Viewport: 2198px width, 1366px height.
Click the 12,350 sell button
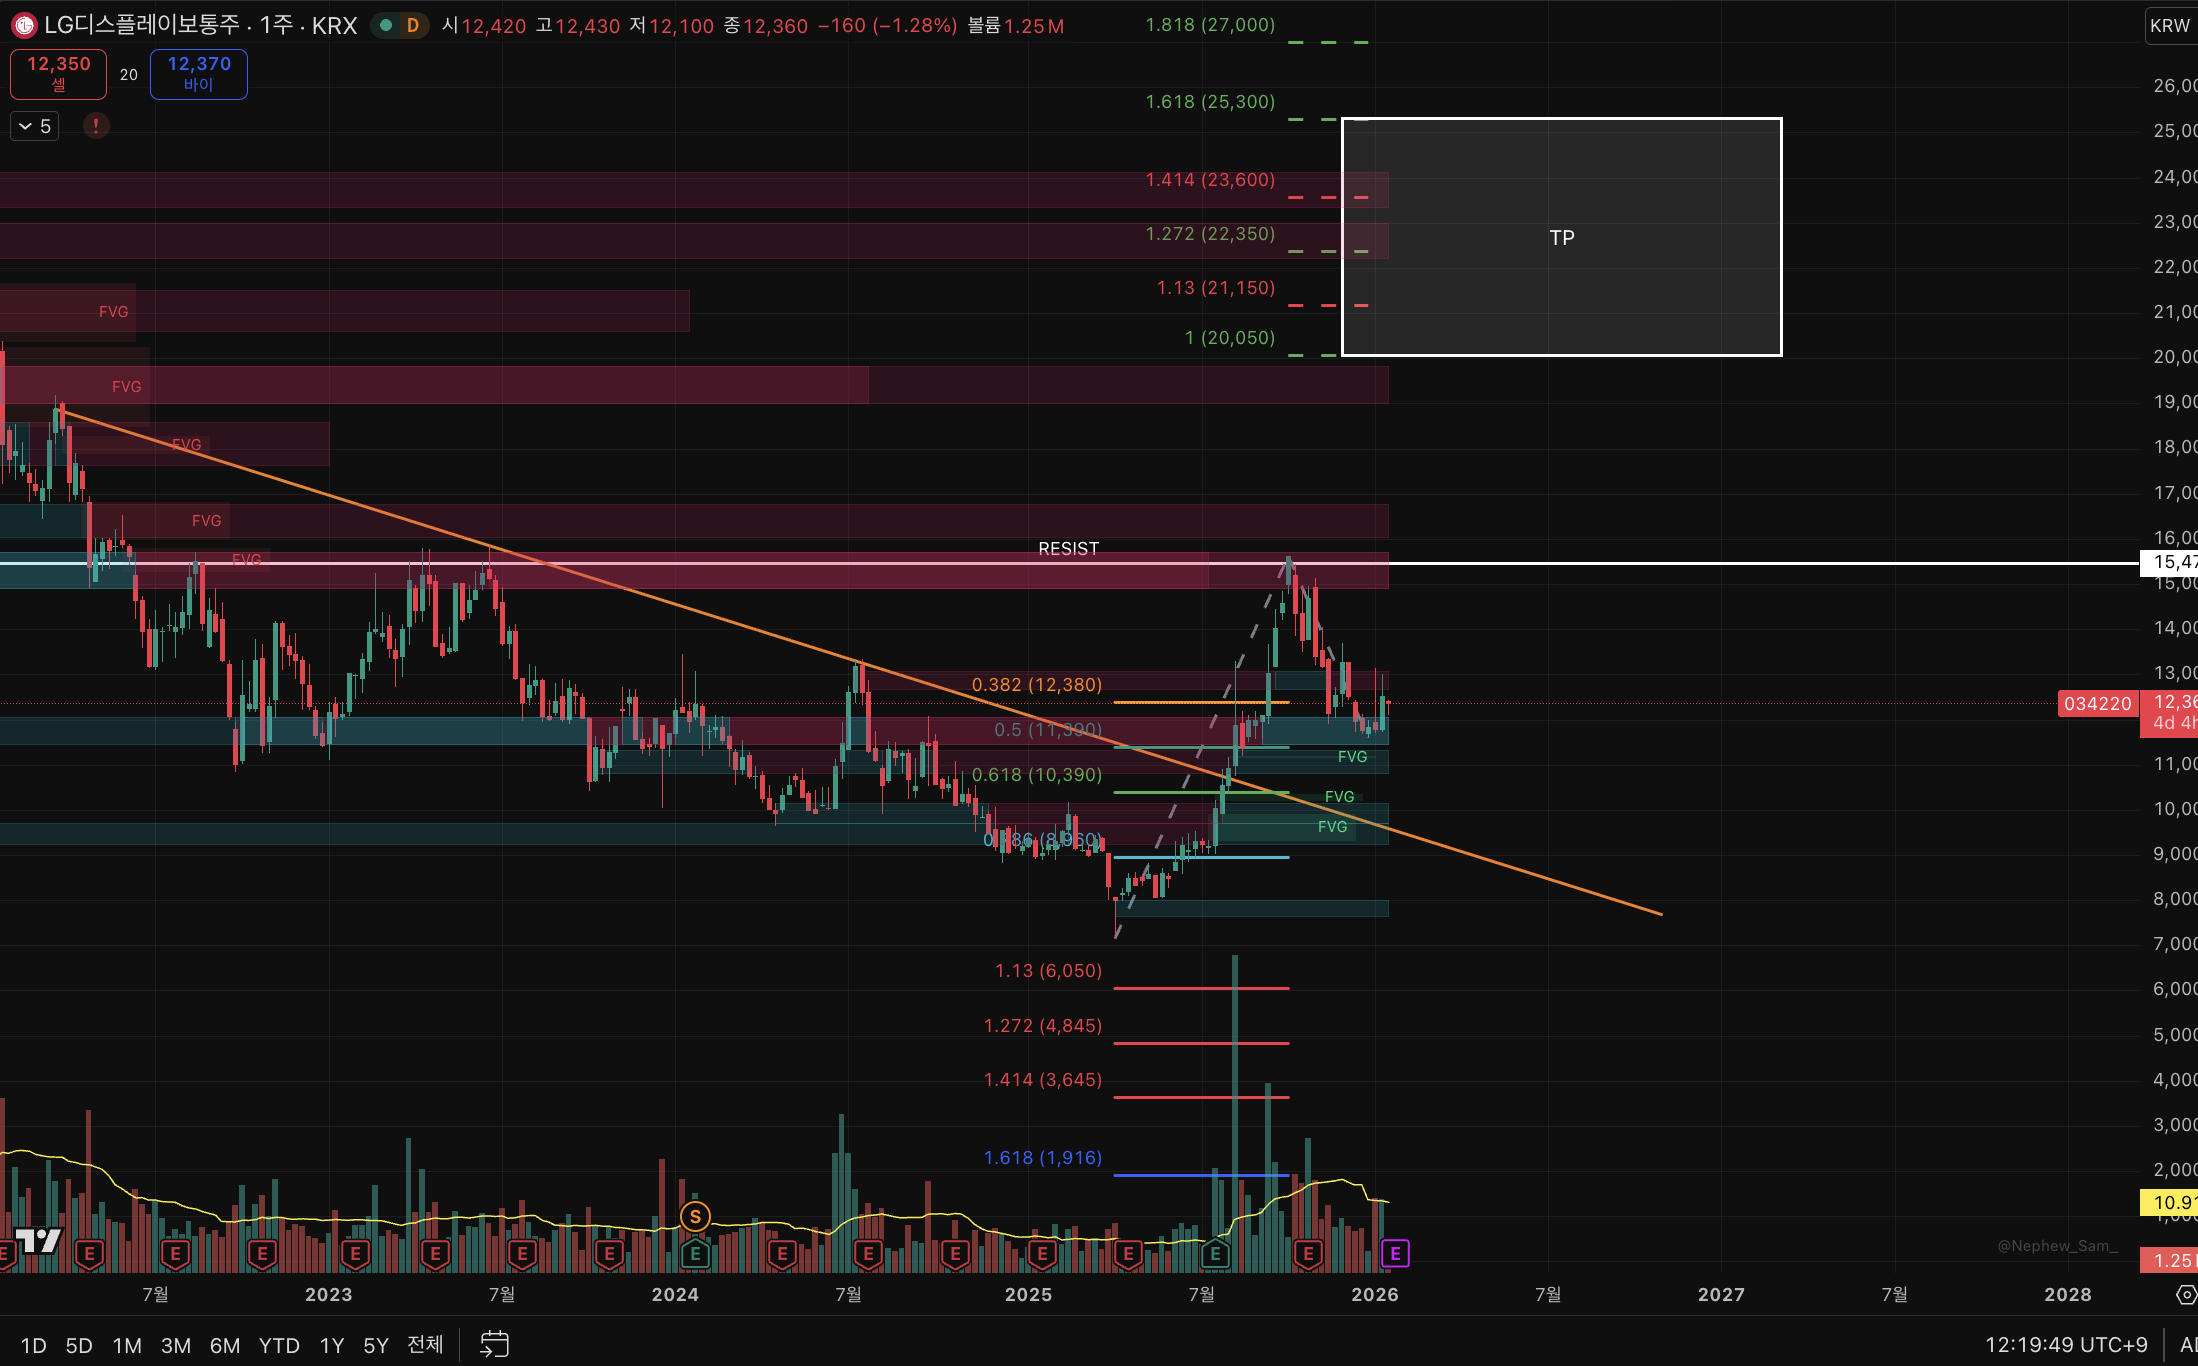click(x=58, y=74)
